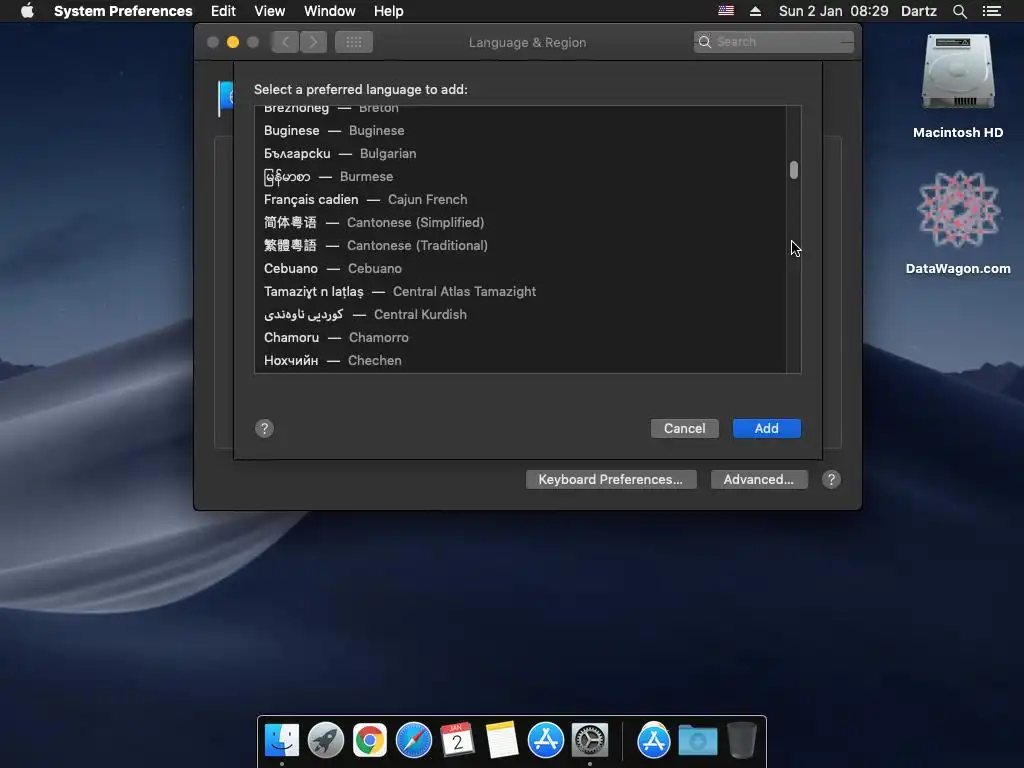The height and width of the screenshot is (768, 1024).
Task: Click help button in language sheet
Action: [x=264, y=428]
